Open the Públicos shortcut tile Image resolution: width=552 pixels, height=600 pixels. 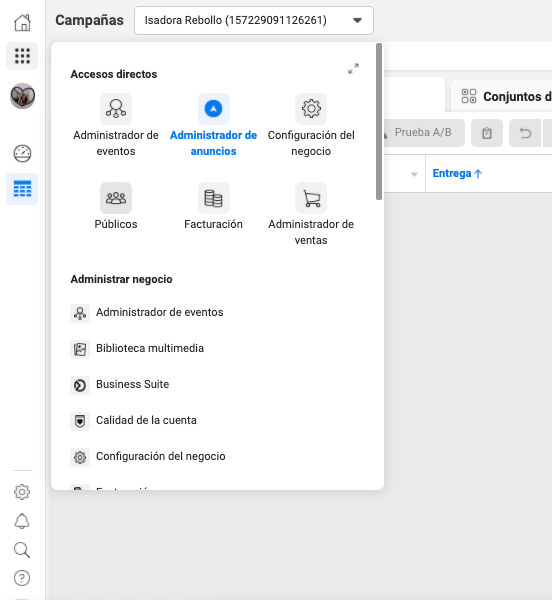coord(116,206)
